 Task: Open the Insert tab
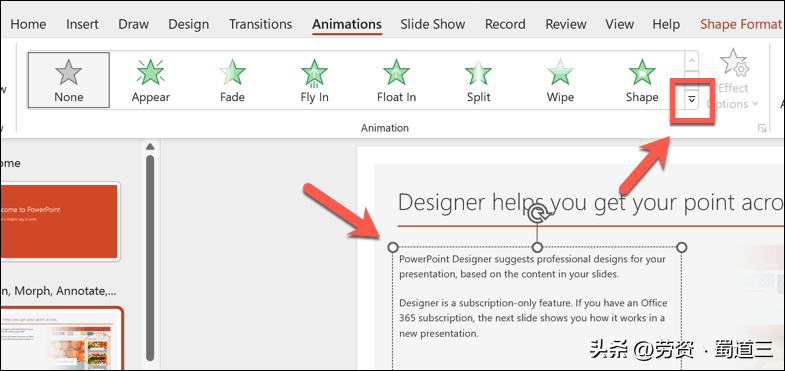pos(83,25)
